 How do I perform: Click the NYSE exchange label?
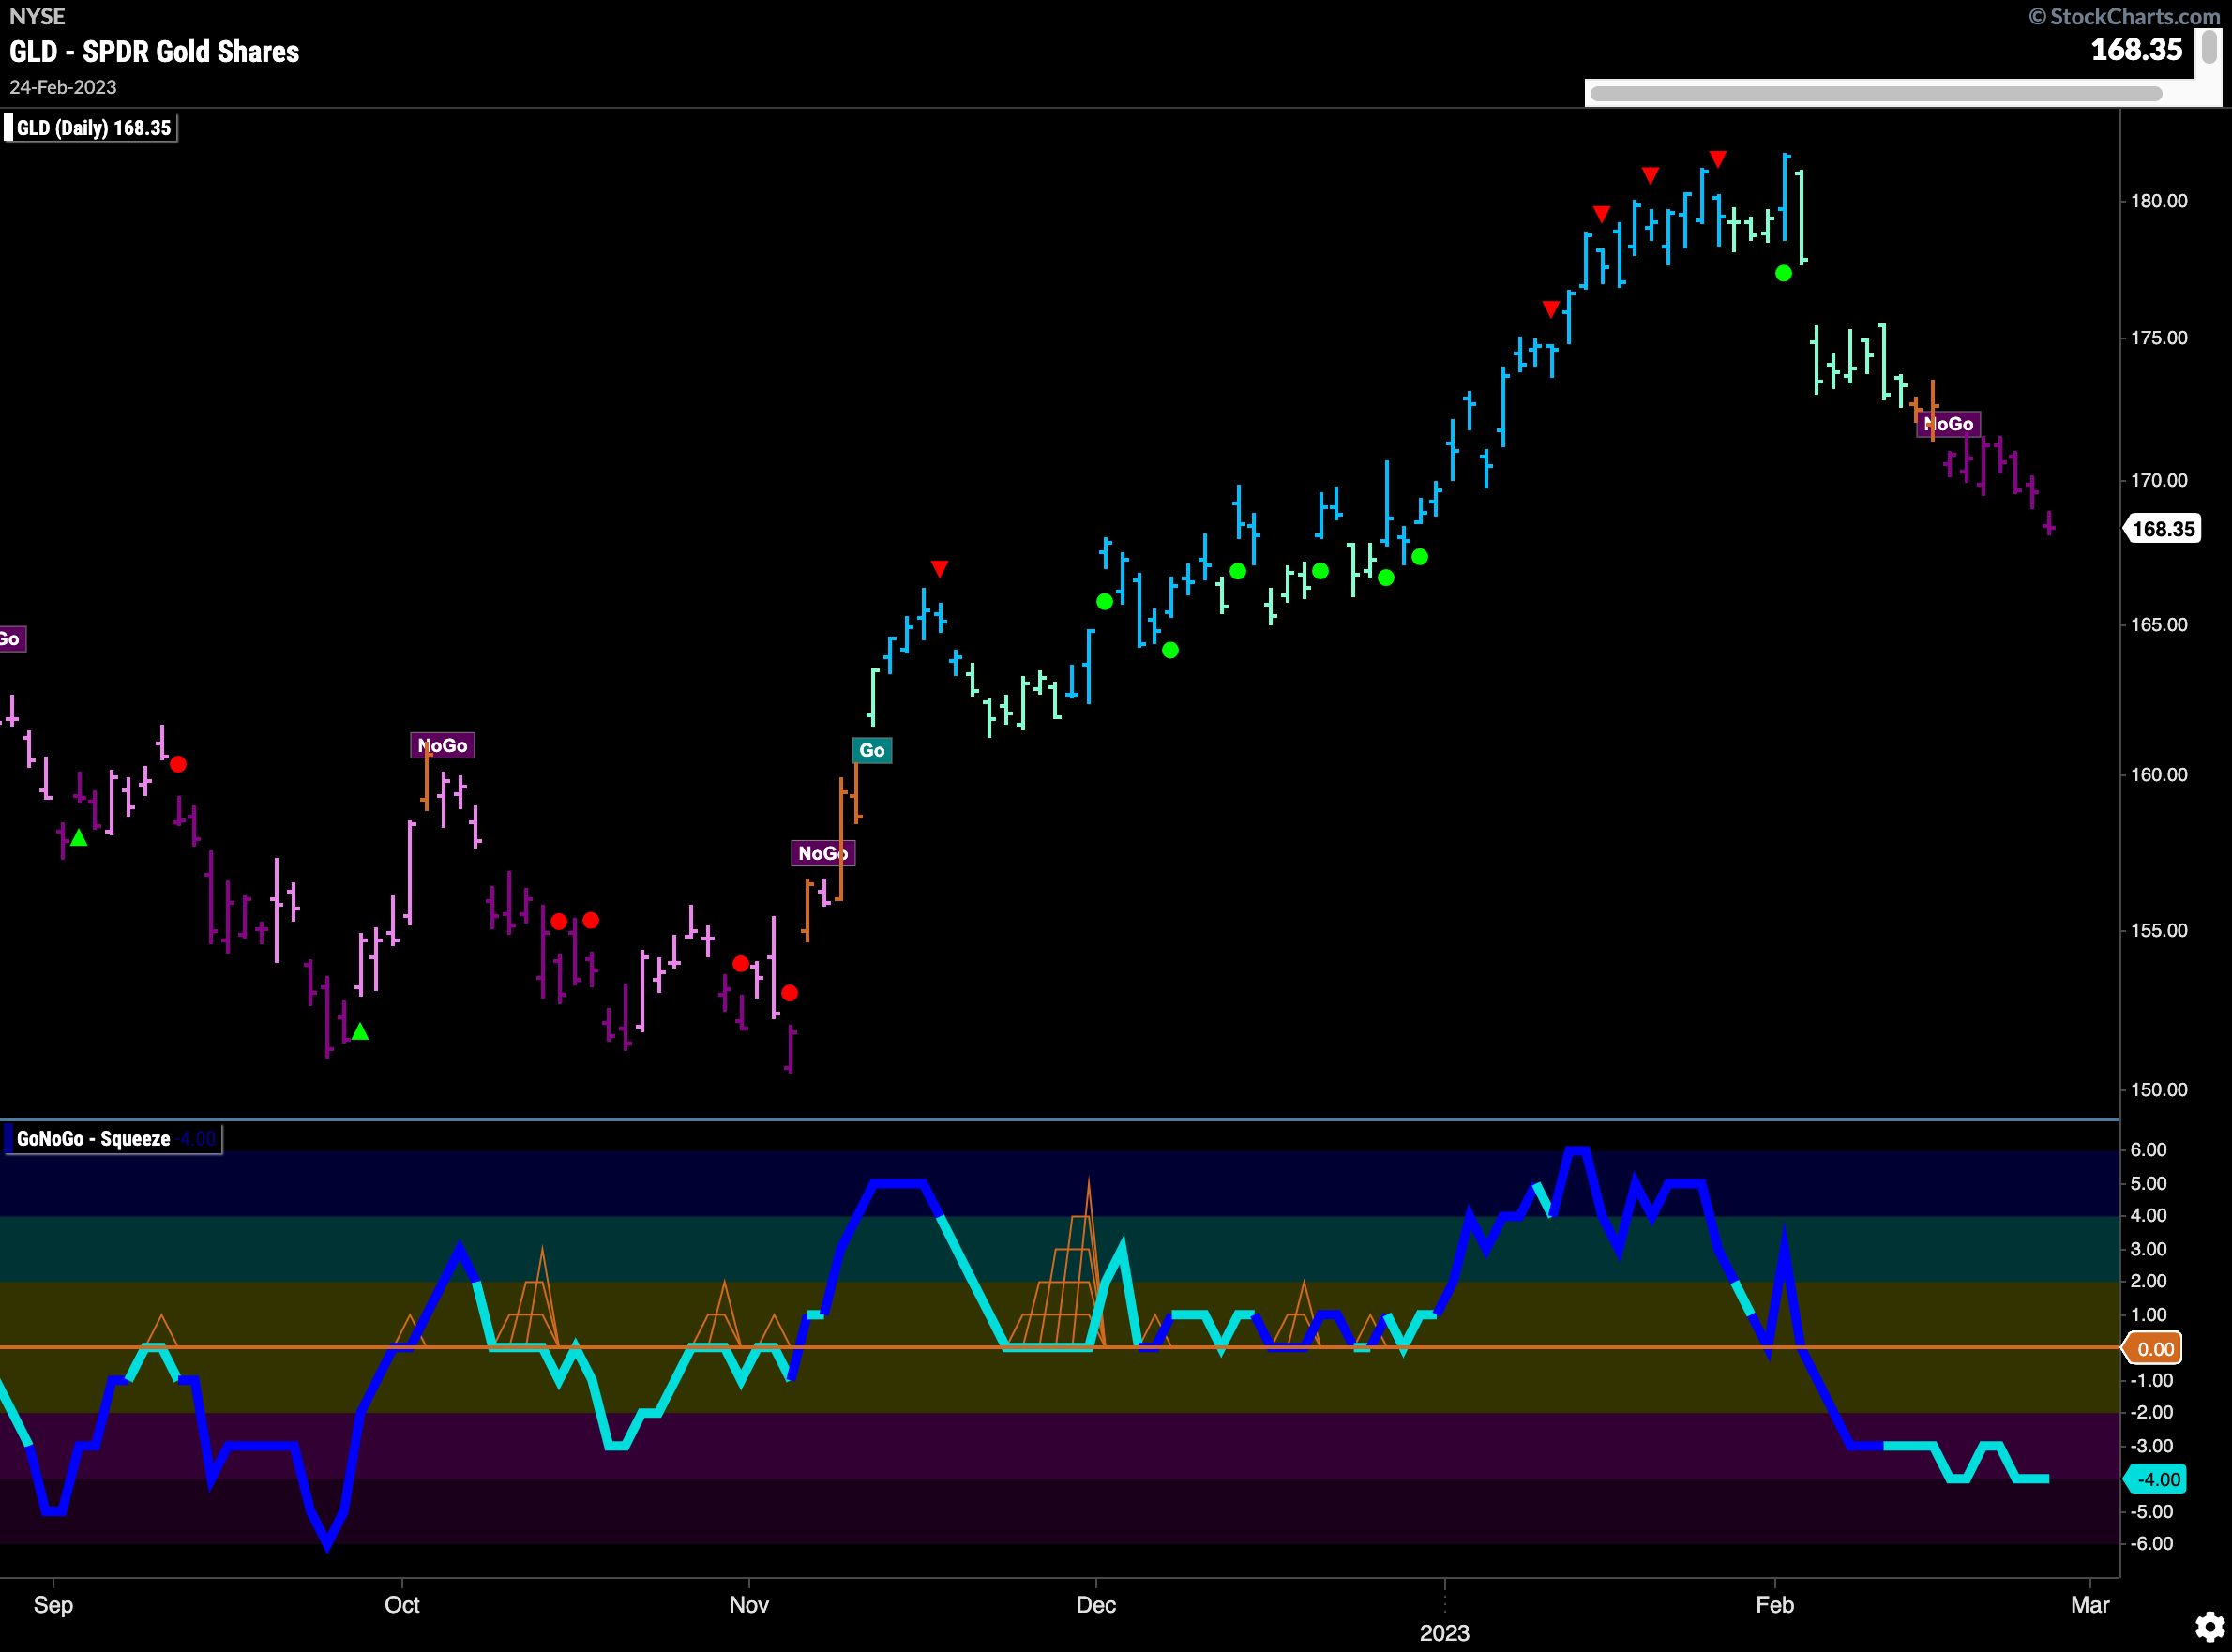tap(37, 16)
